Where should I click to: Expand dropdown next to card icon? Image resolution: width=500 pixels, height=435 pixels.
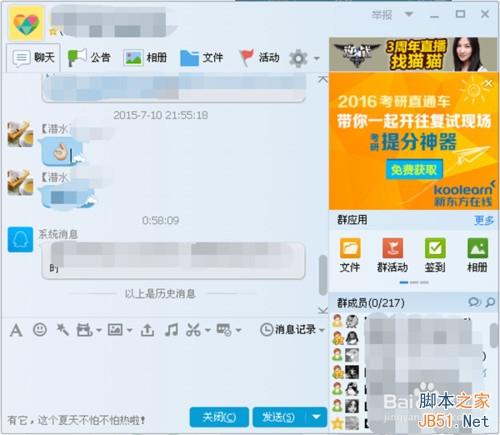coord(238,331)
